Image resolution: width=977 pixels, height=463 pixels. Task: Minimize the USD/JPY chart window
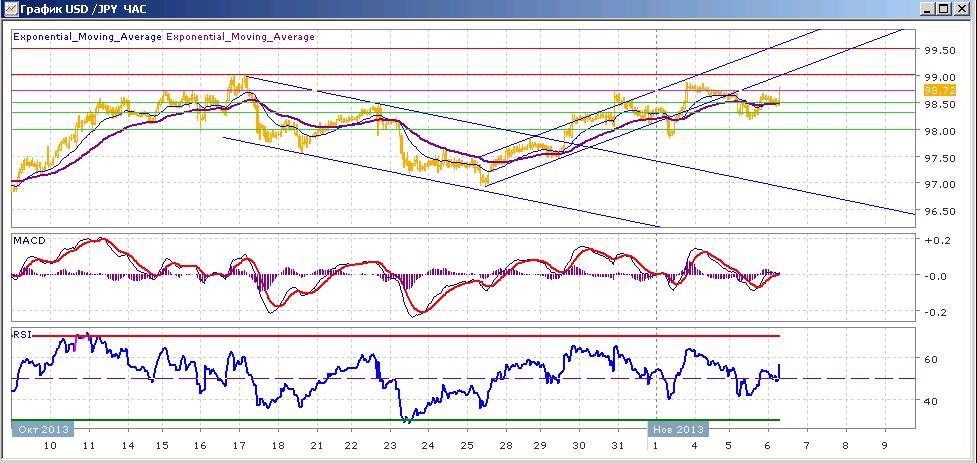click(x=928, y=9)
